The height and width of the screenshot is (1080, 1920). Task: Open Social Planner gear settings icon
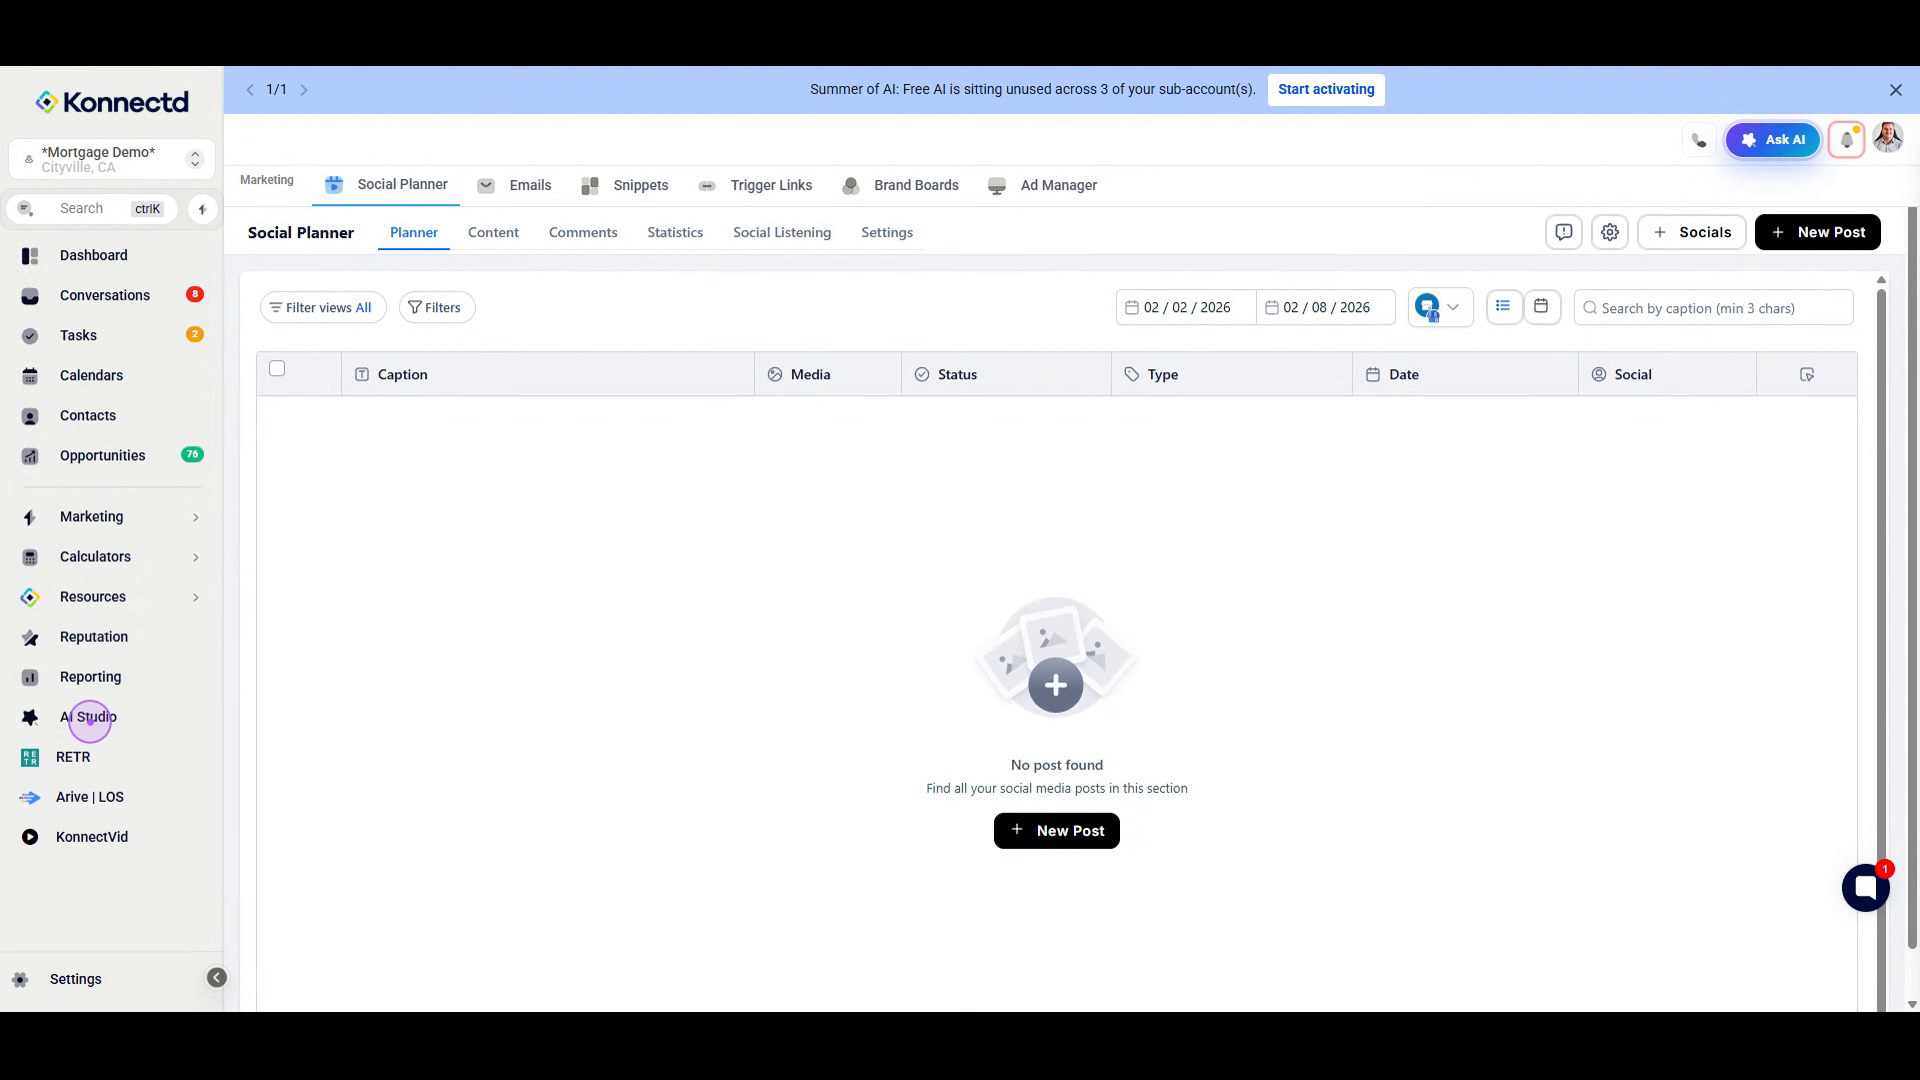click(x=1610, y=232)
